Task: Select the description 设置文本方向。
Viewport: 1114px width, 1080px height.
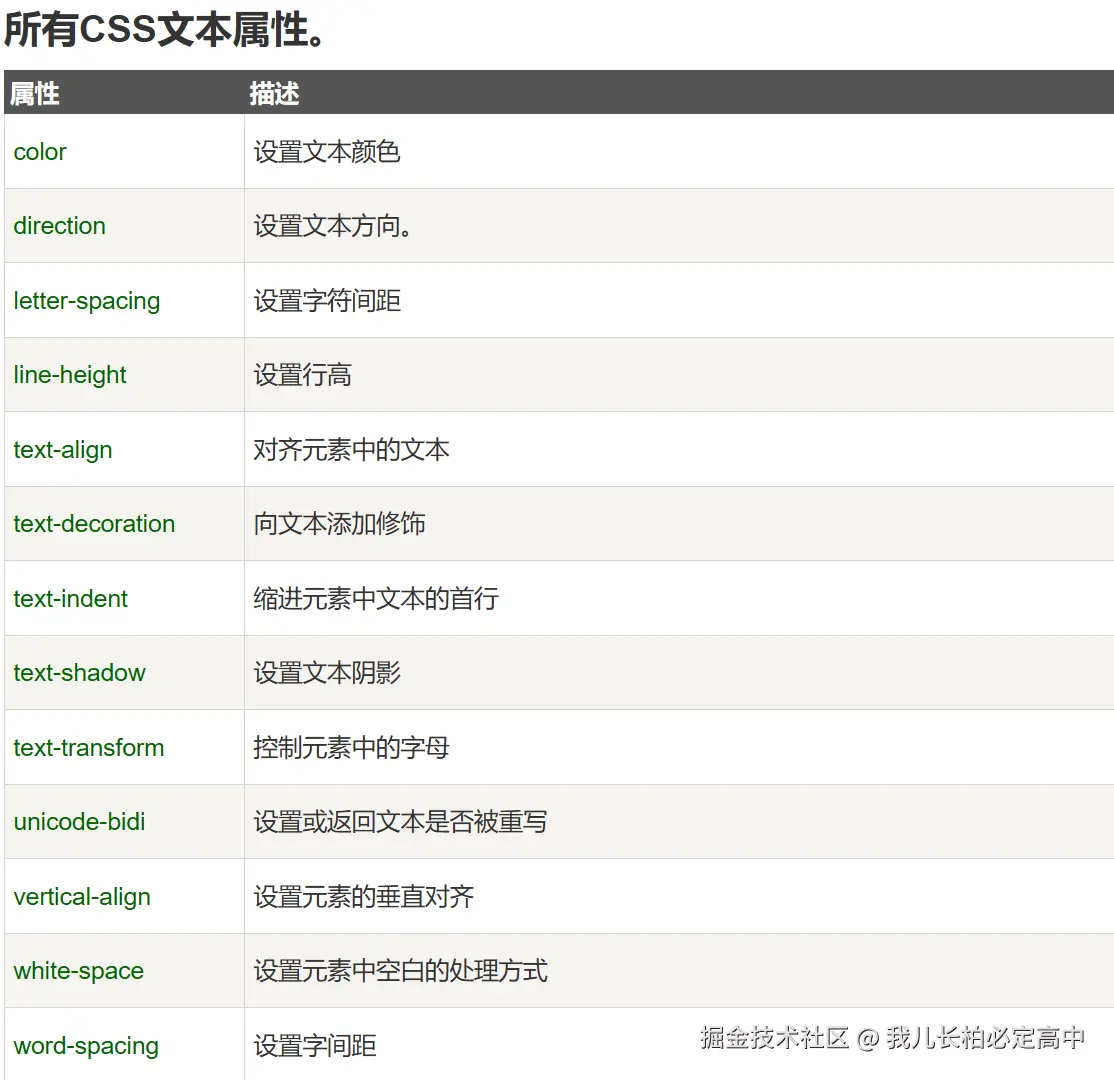Action: click(332, 226)
